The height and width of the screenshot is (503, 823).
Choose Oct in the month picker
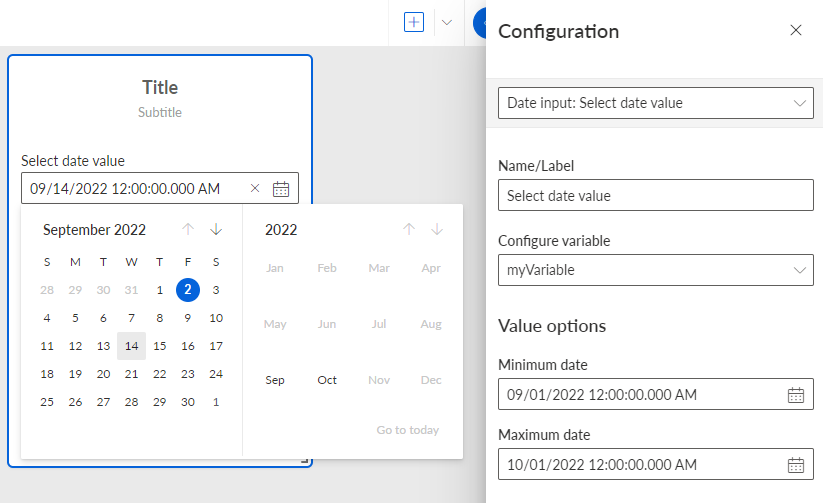(326, 380)
